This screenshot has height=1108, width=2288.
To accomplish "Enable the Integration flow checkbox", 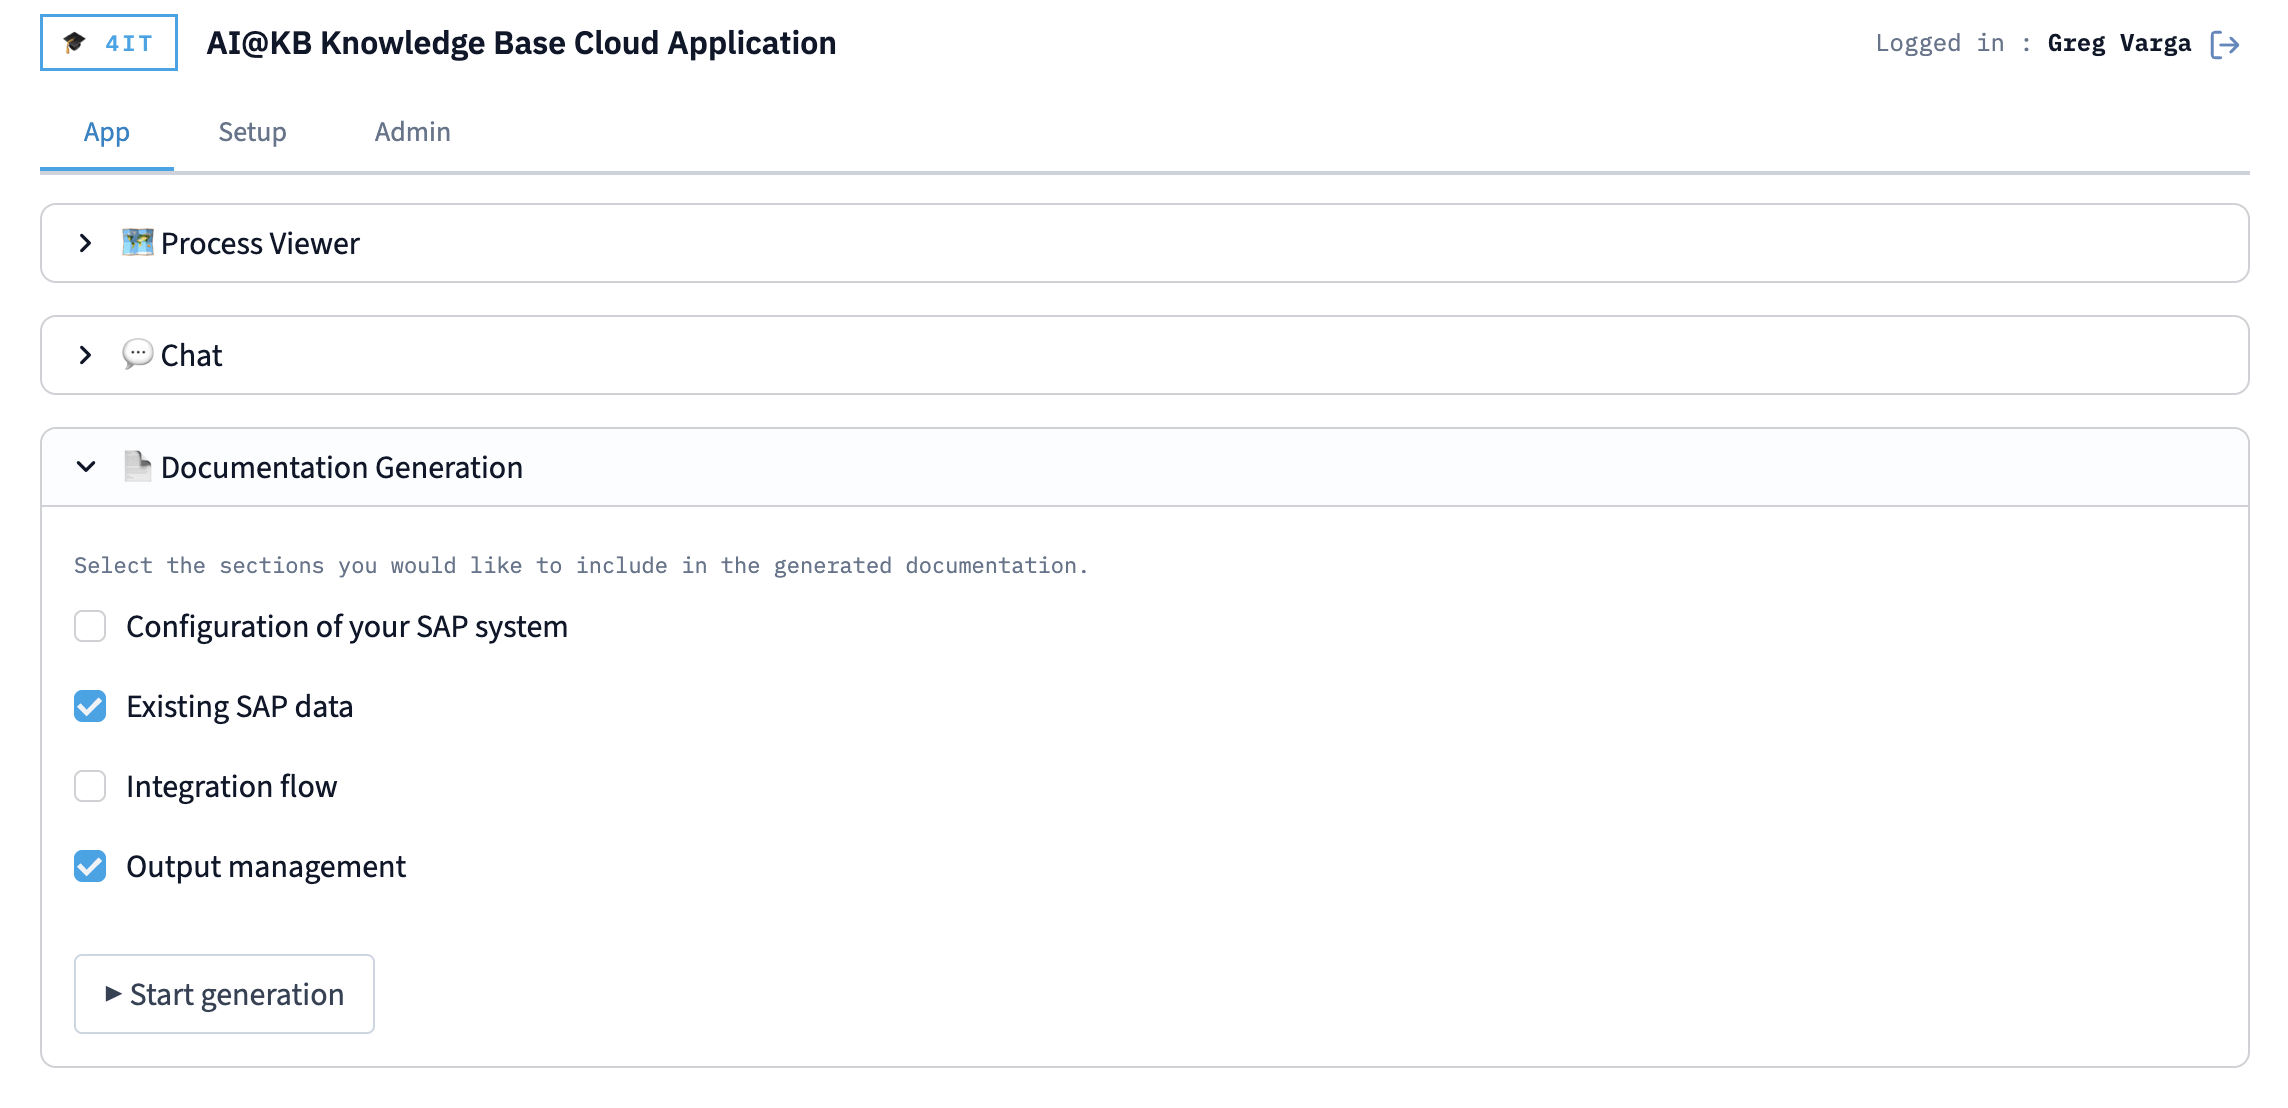I will [90, 786].
